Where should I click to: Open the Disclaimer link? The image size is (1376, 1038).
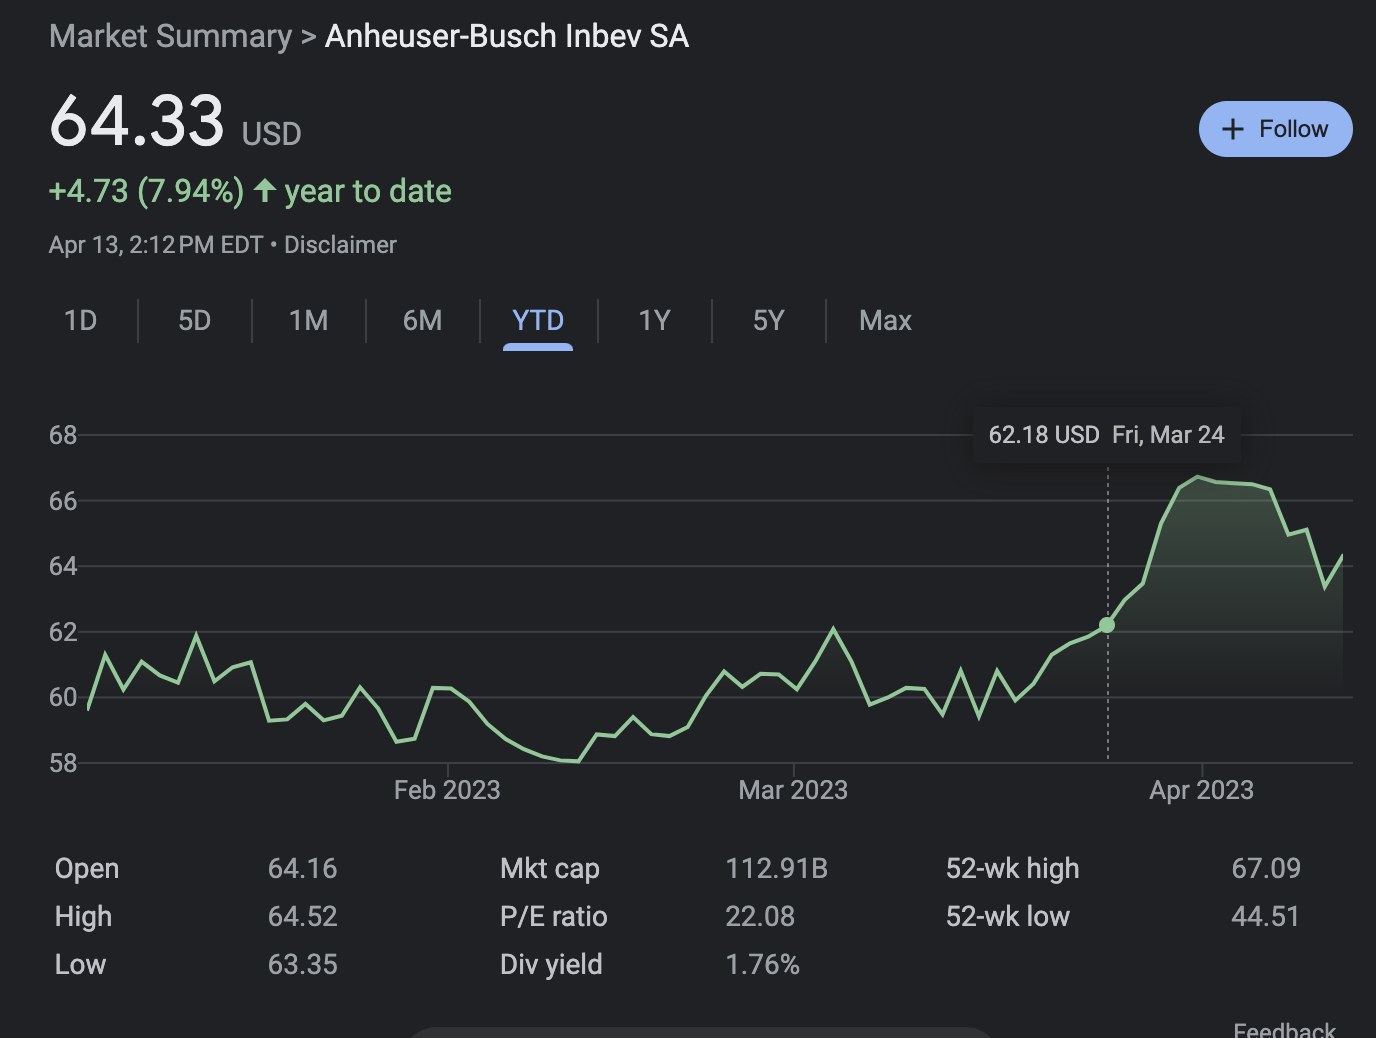(340, 245)
